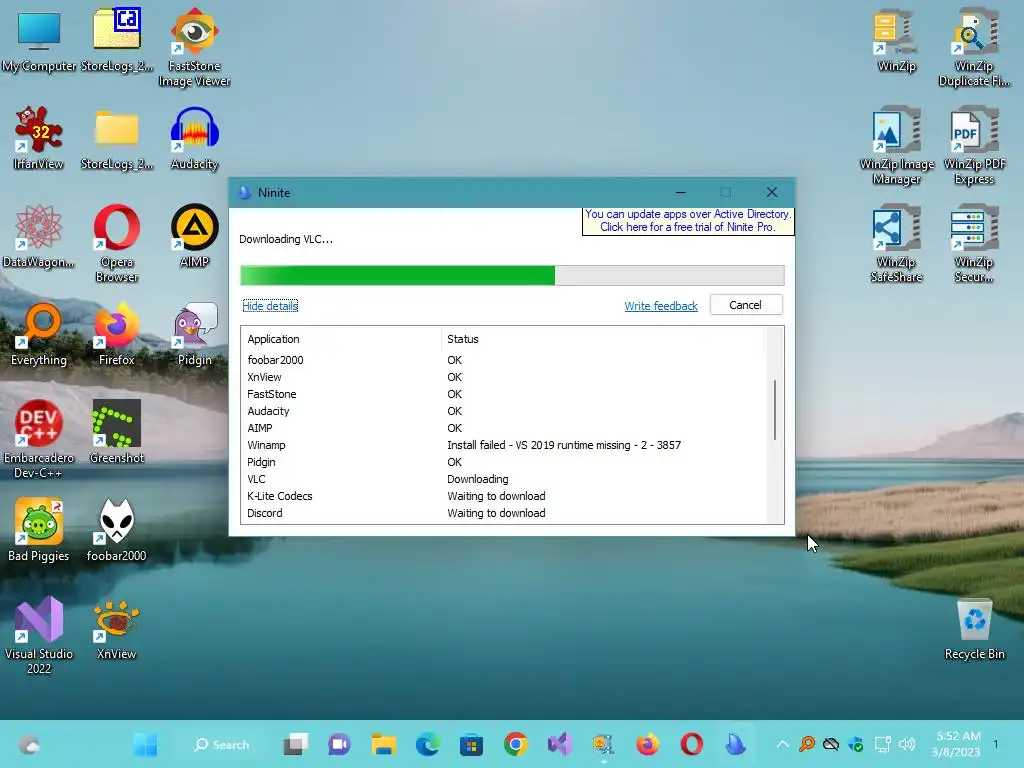Launch Visual Studio 2022 desktop icon
The width and height of the screenshot is (1024, 768).
(x=39, y=635)
